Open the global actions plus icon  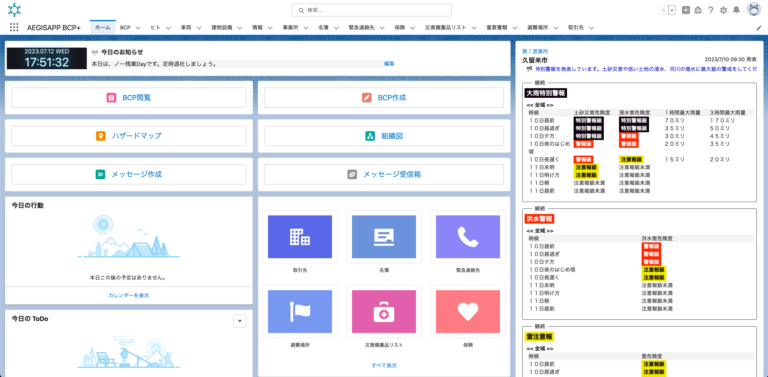[686, 10]
